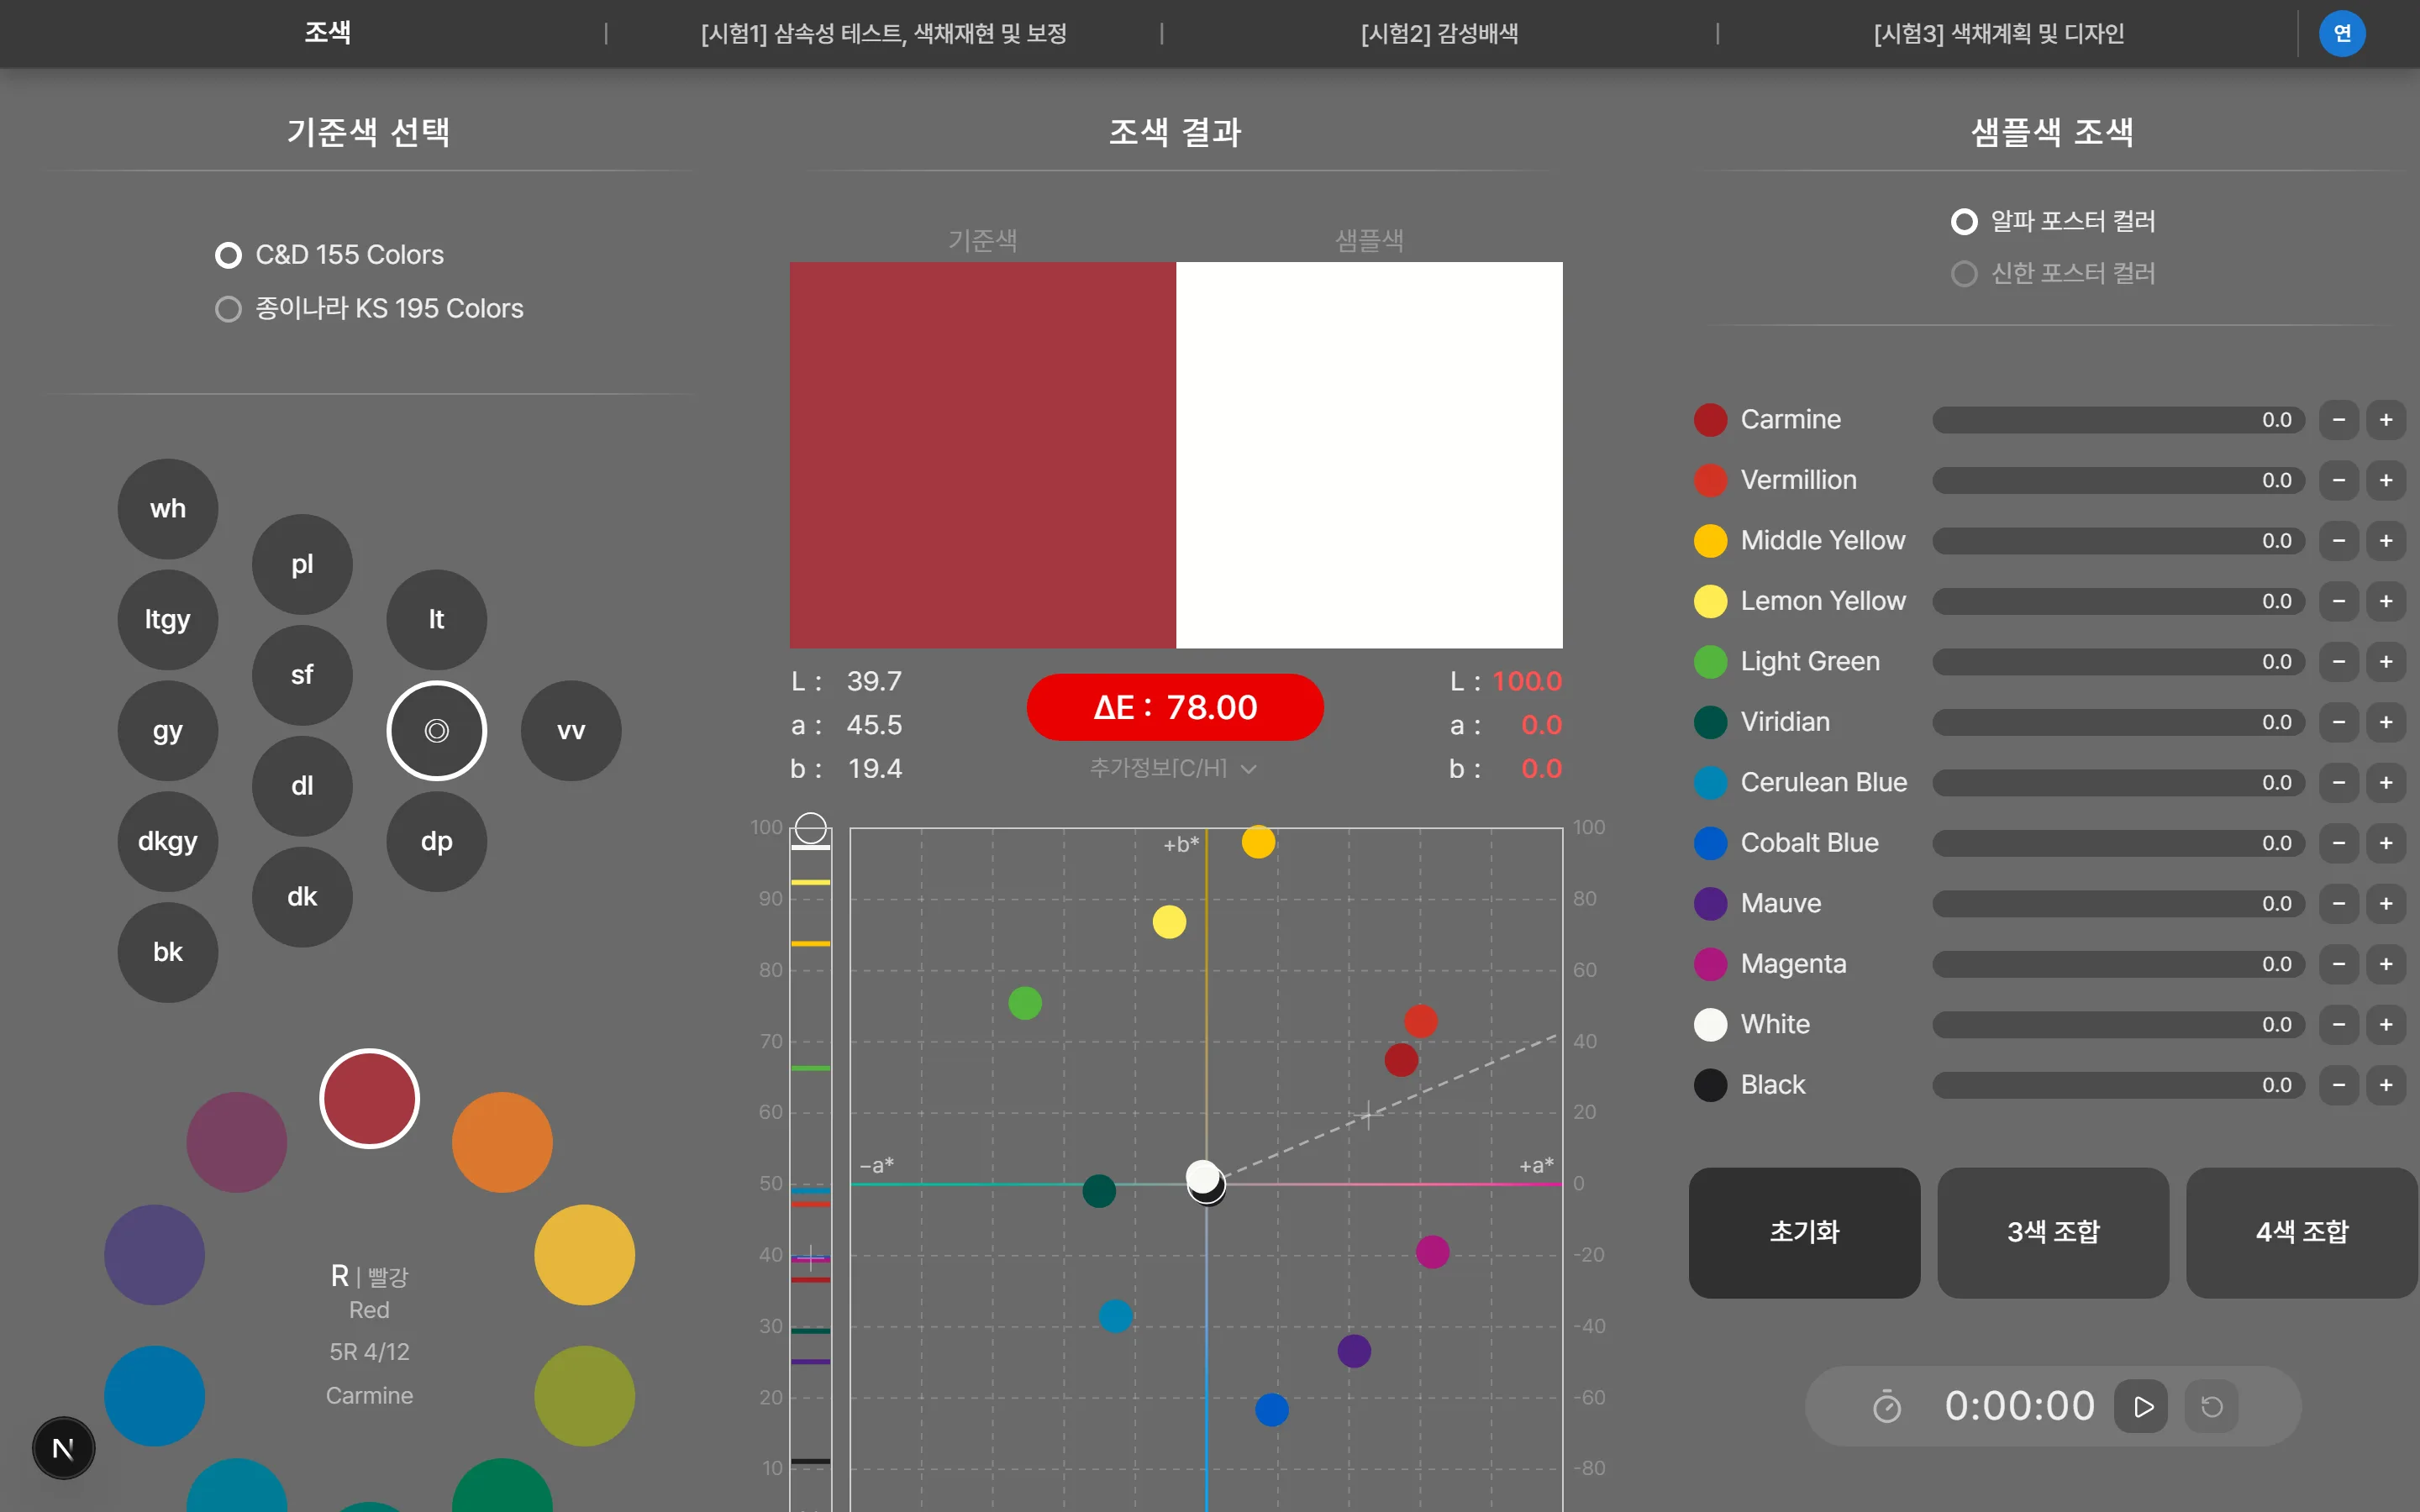2420x1512 pixels.
Task: Decrease Mauve amount with minus button
Action: [2339, 904]
